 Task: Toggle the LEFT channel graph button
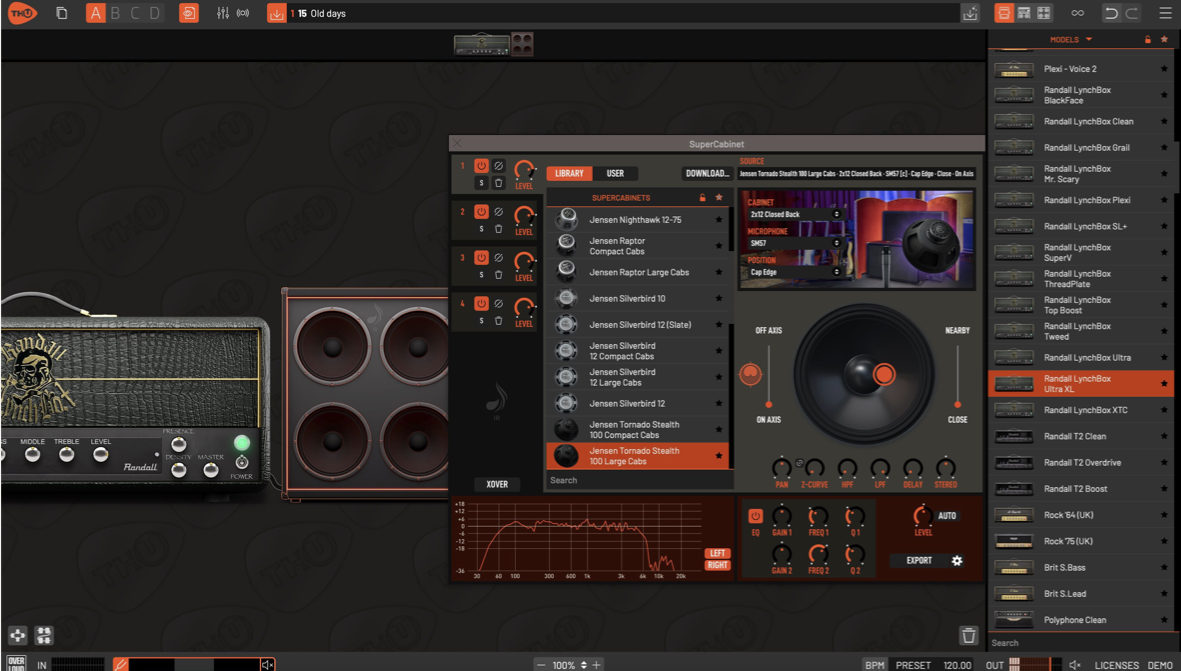click(717, 554)
